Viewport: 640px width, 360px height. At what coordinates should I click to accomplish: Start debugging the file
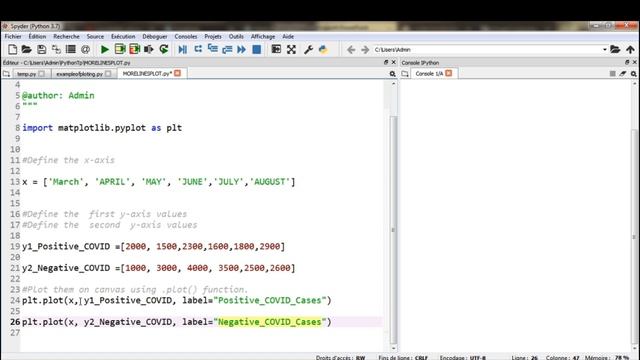(182, 49)
